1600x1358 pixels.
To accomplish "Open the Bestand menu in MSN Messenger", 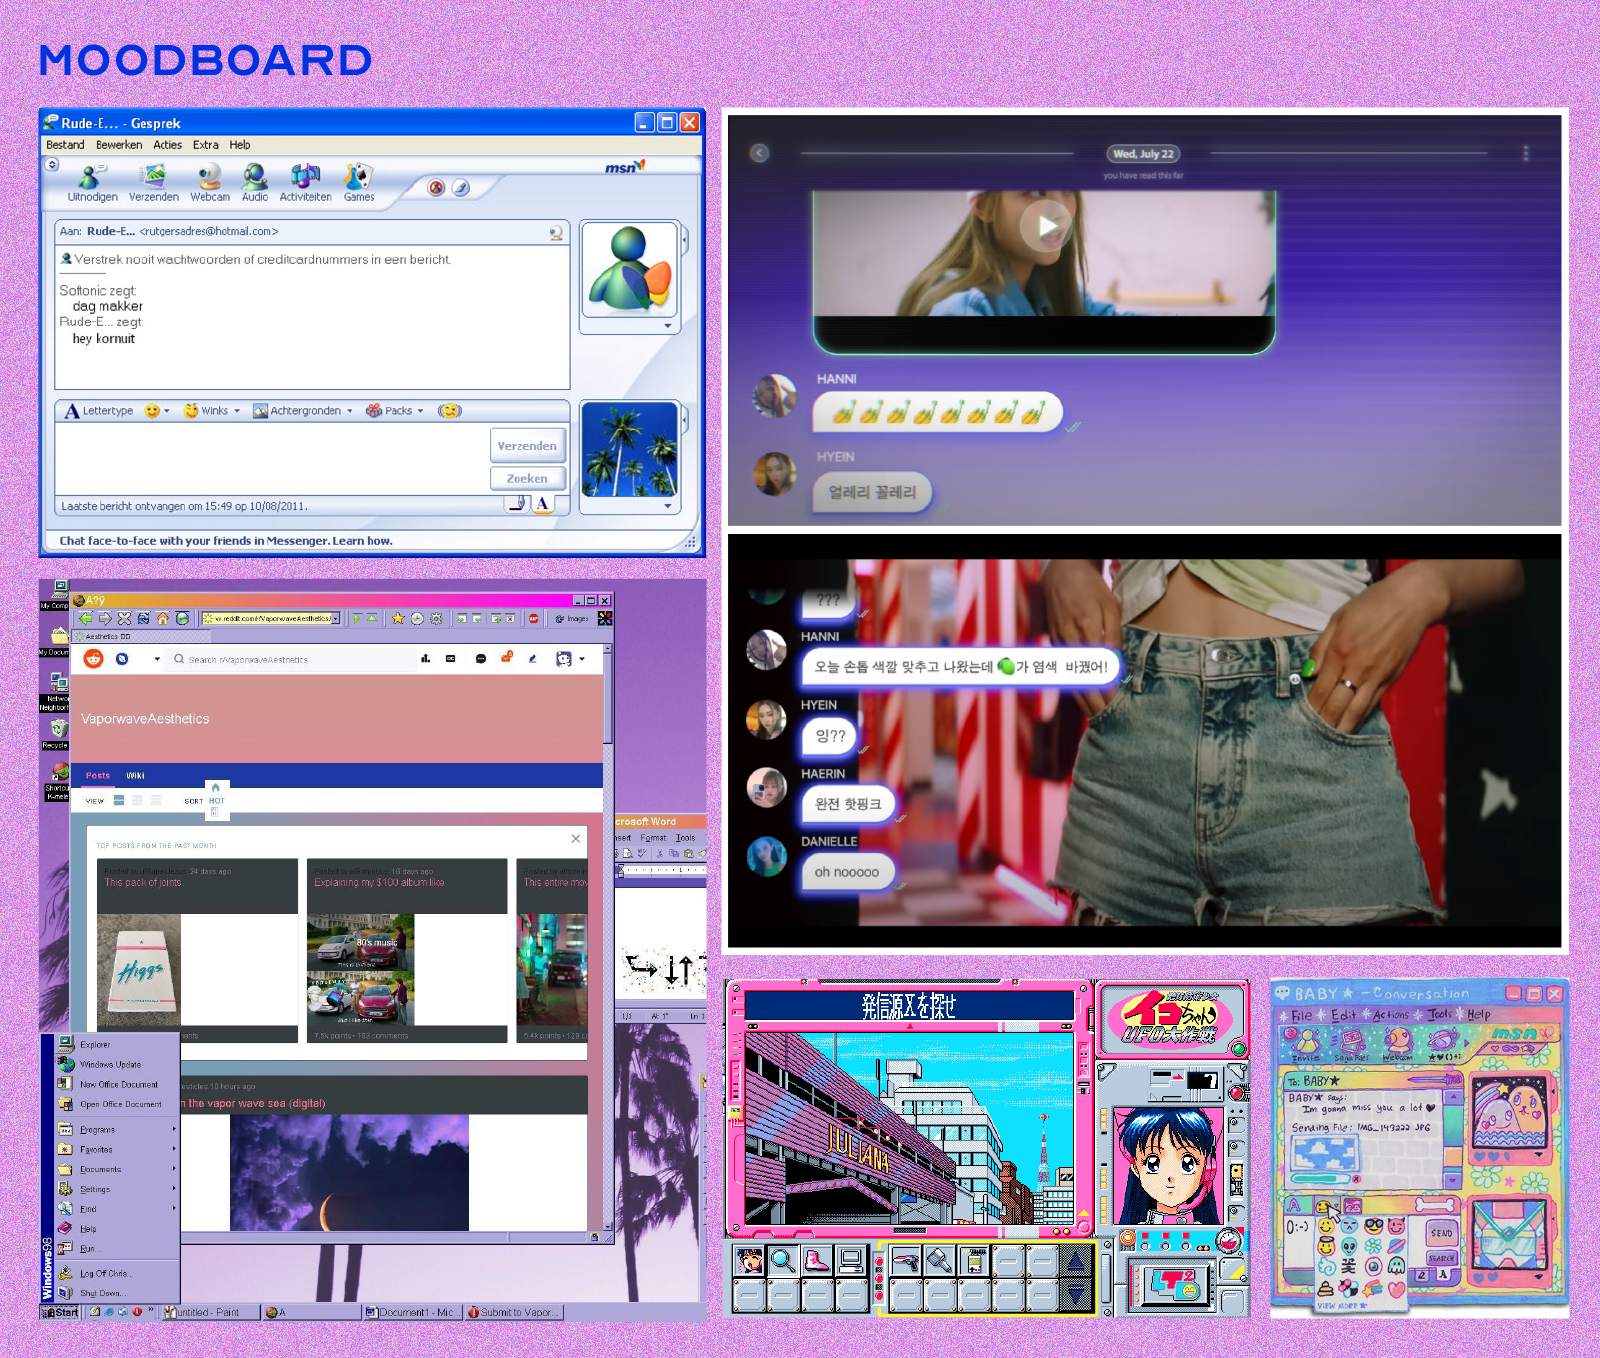I will [65, 145].
